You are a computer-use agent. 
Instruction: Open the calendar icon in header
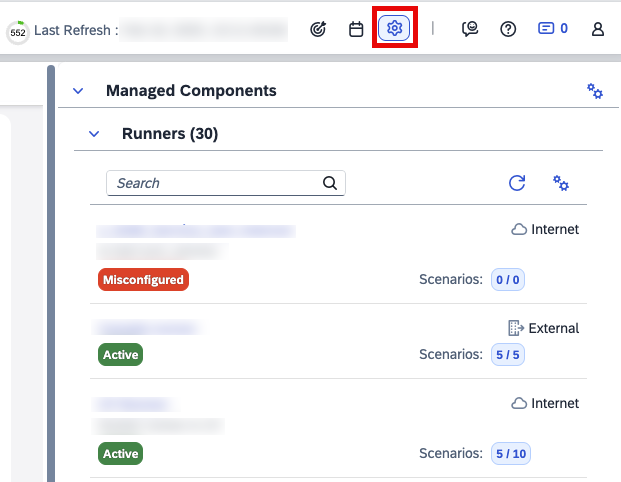coord(356,29)
